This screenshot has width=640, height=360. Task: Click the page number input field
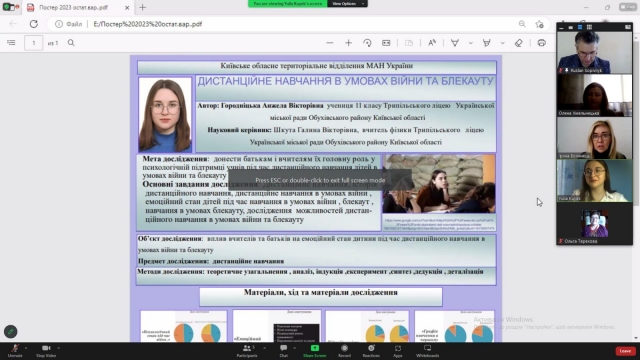click(33, 43)
